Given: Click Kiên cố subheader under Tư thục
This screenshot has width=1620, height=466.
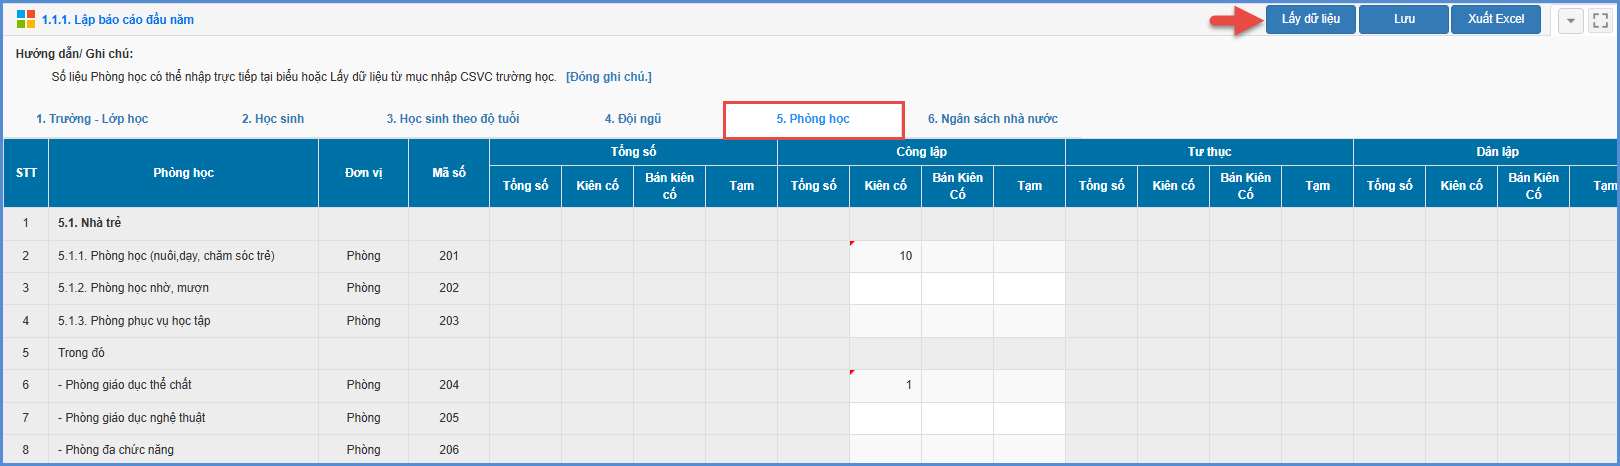Looking at the screenshot, I should click(x=1173, y=186).
